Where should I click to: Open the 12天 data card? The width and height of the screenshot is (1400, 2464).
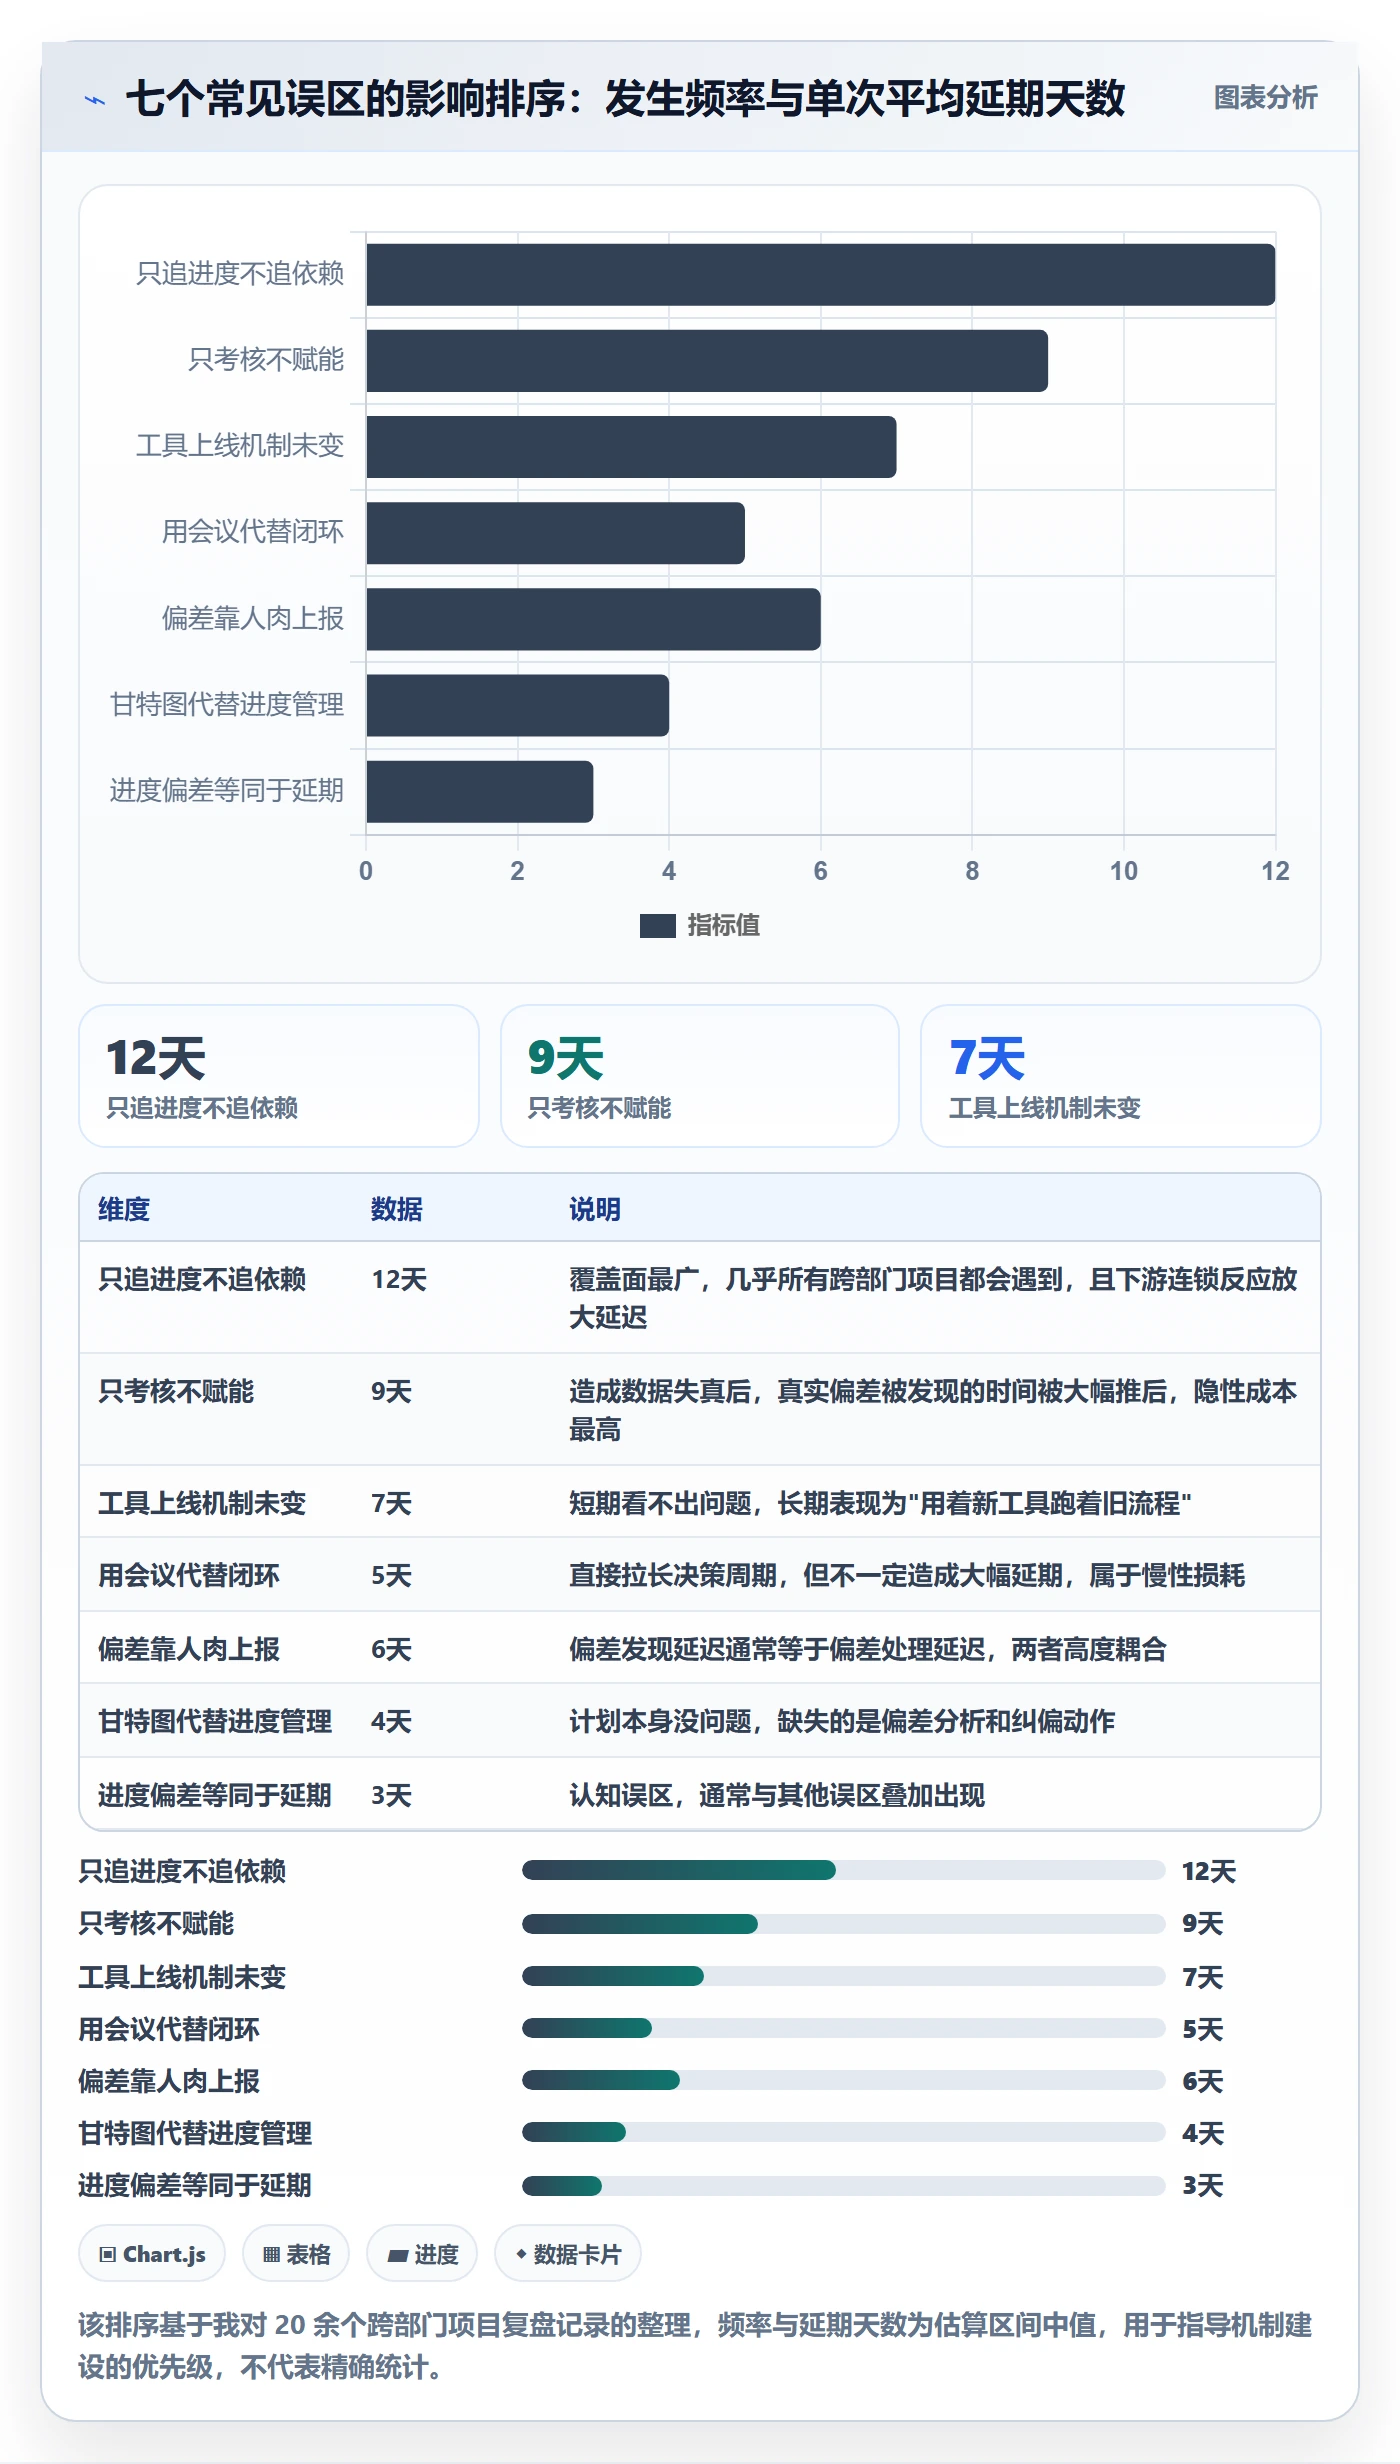tap(279, 1076)
